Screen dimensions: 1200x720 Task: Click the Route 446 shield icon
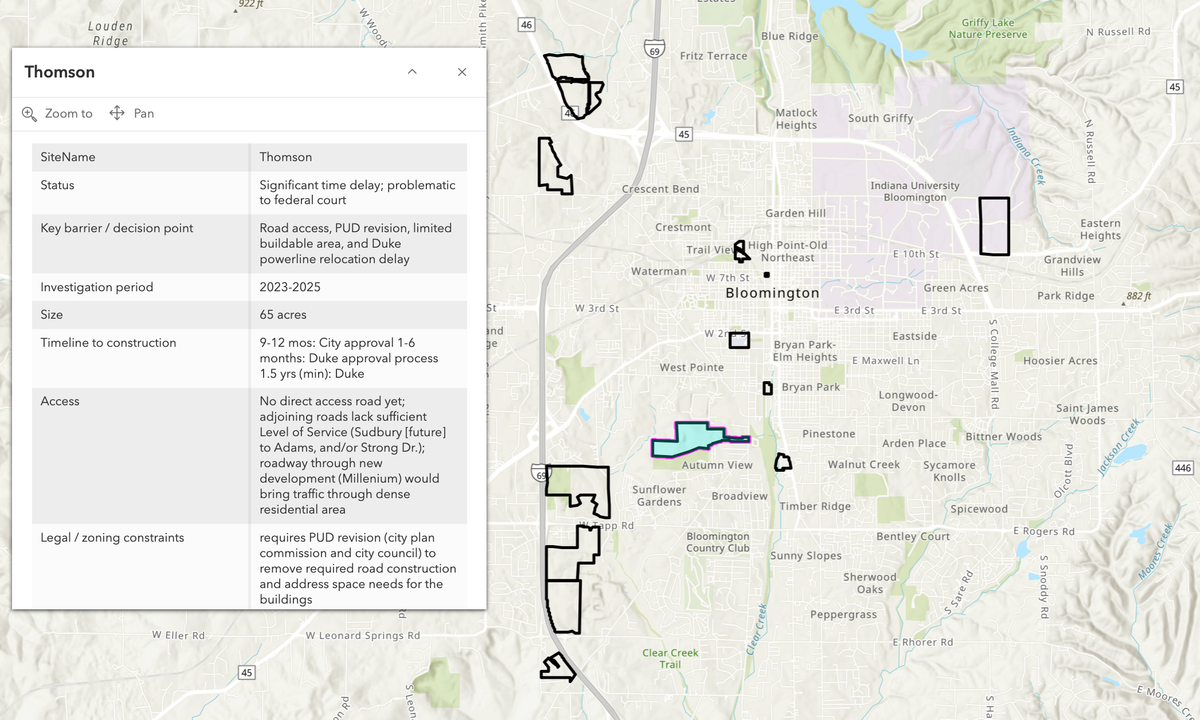(1182, 468)
